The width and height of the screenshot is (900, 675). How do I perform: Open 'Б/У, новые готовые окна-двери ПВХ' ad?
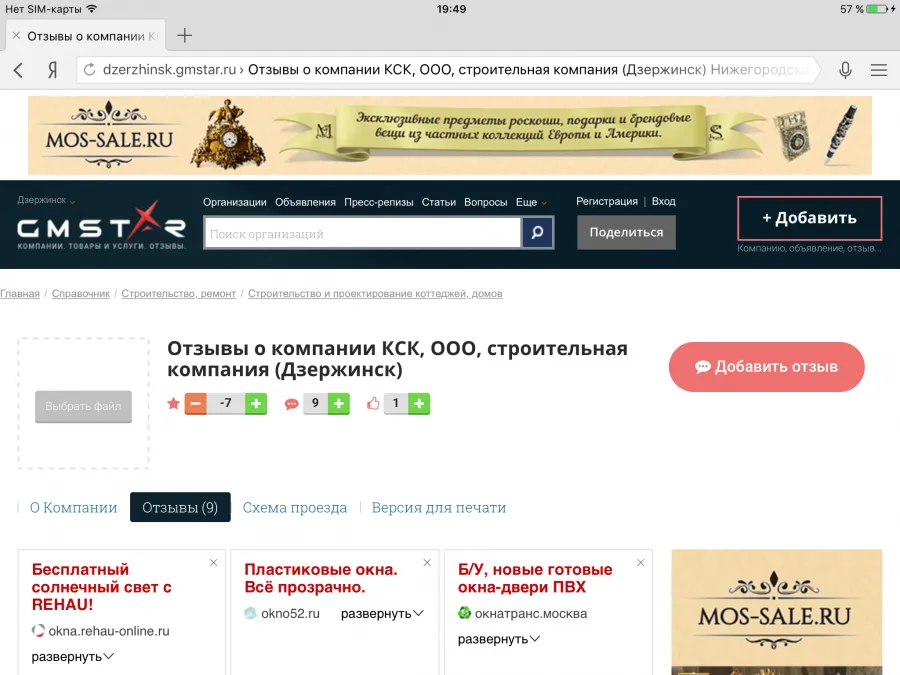tap(535, 578)
